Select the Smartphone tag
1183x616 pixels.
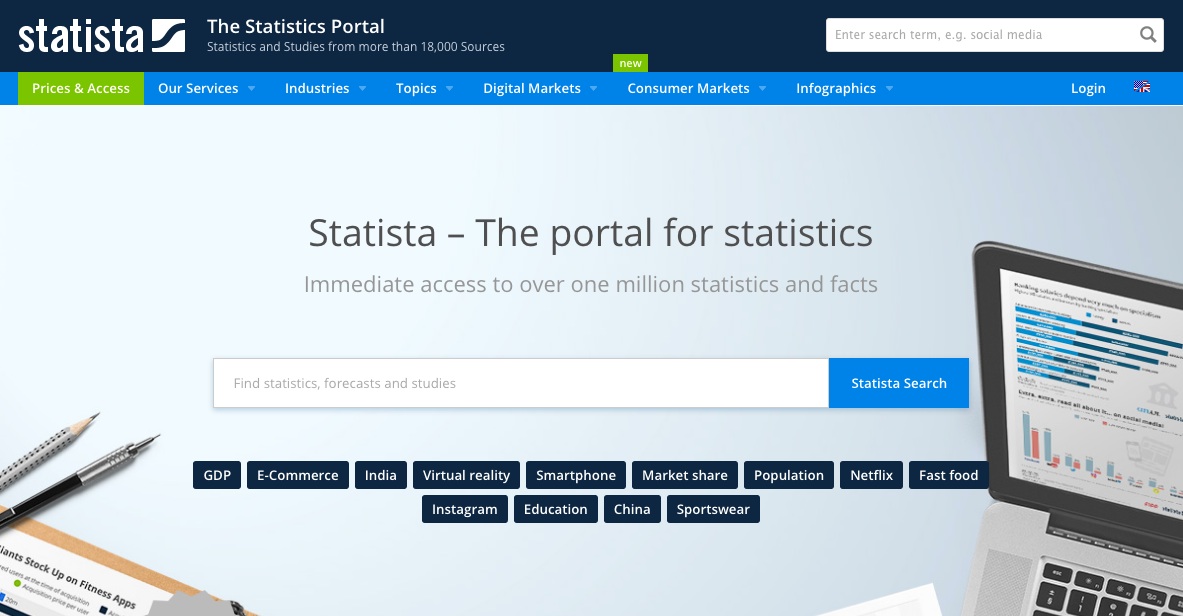click(x=576, y=475)
